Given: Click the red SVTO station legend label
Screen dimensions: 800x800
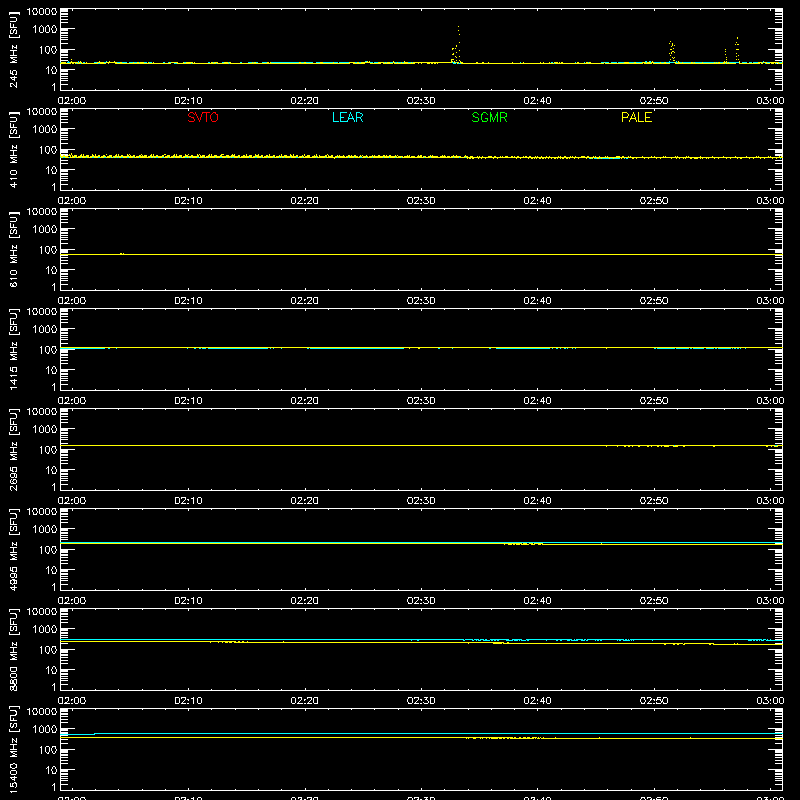Looking at the screenshot, I should tap(203, 117).
